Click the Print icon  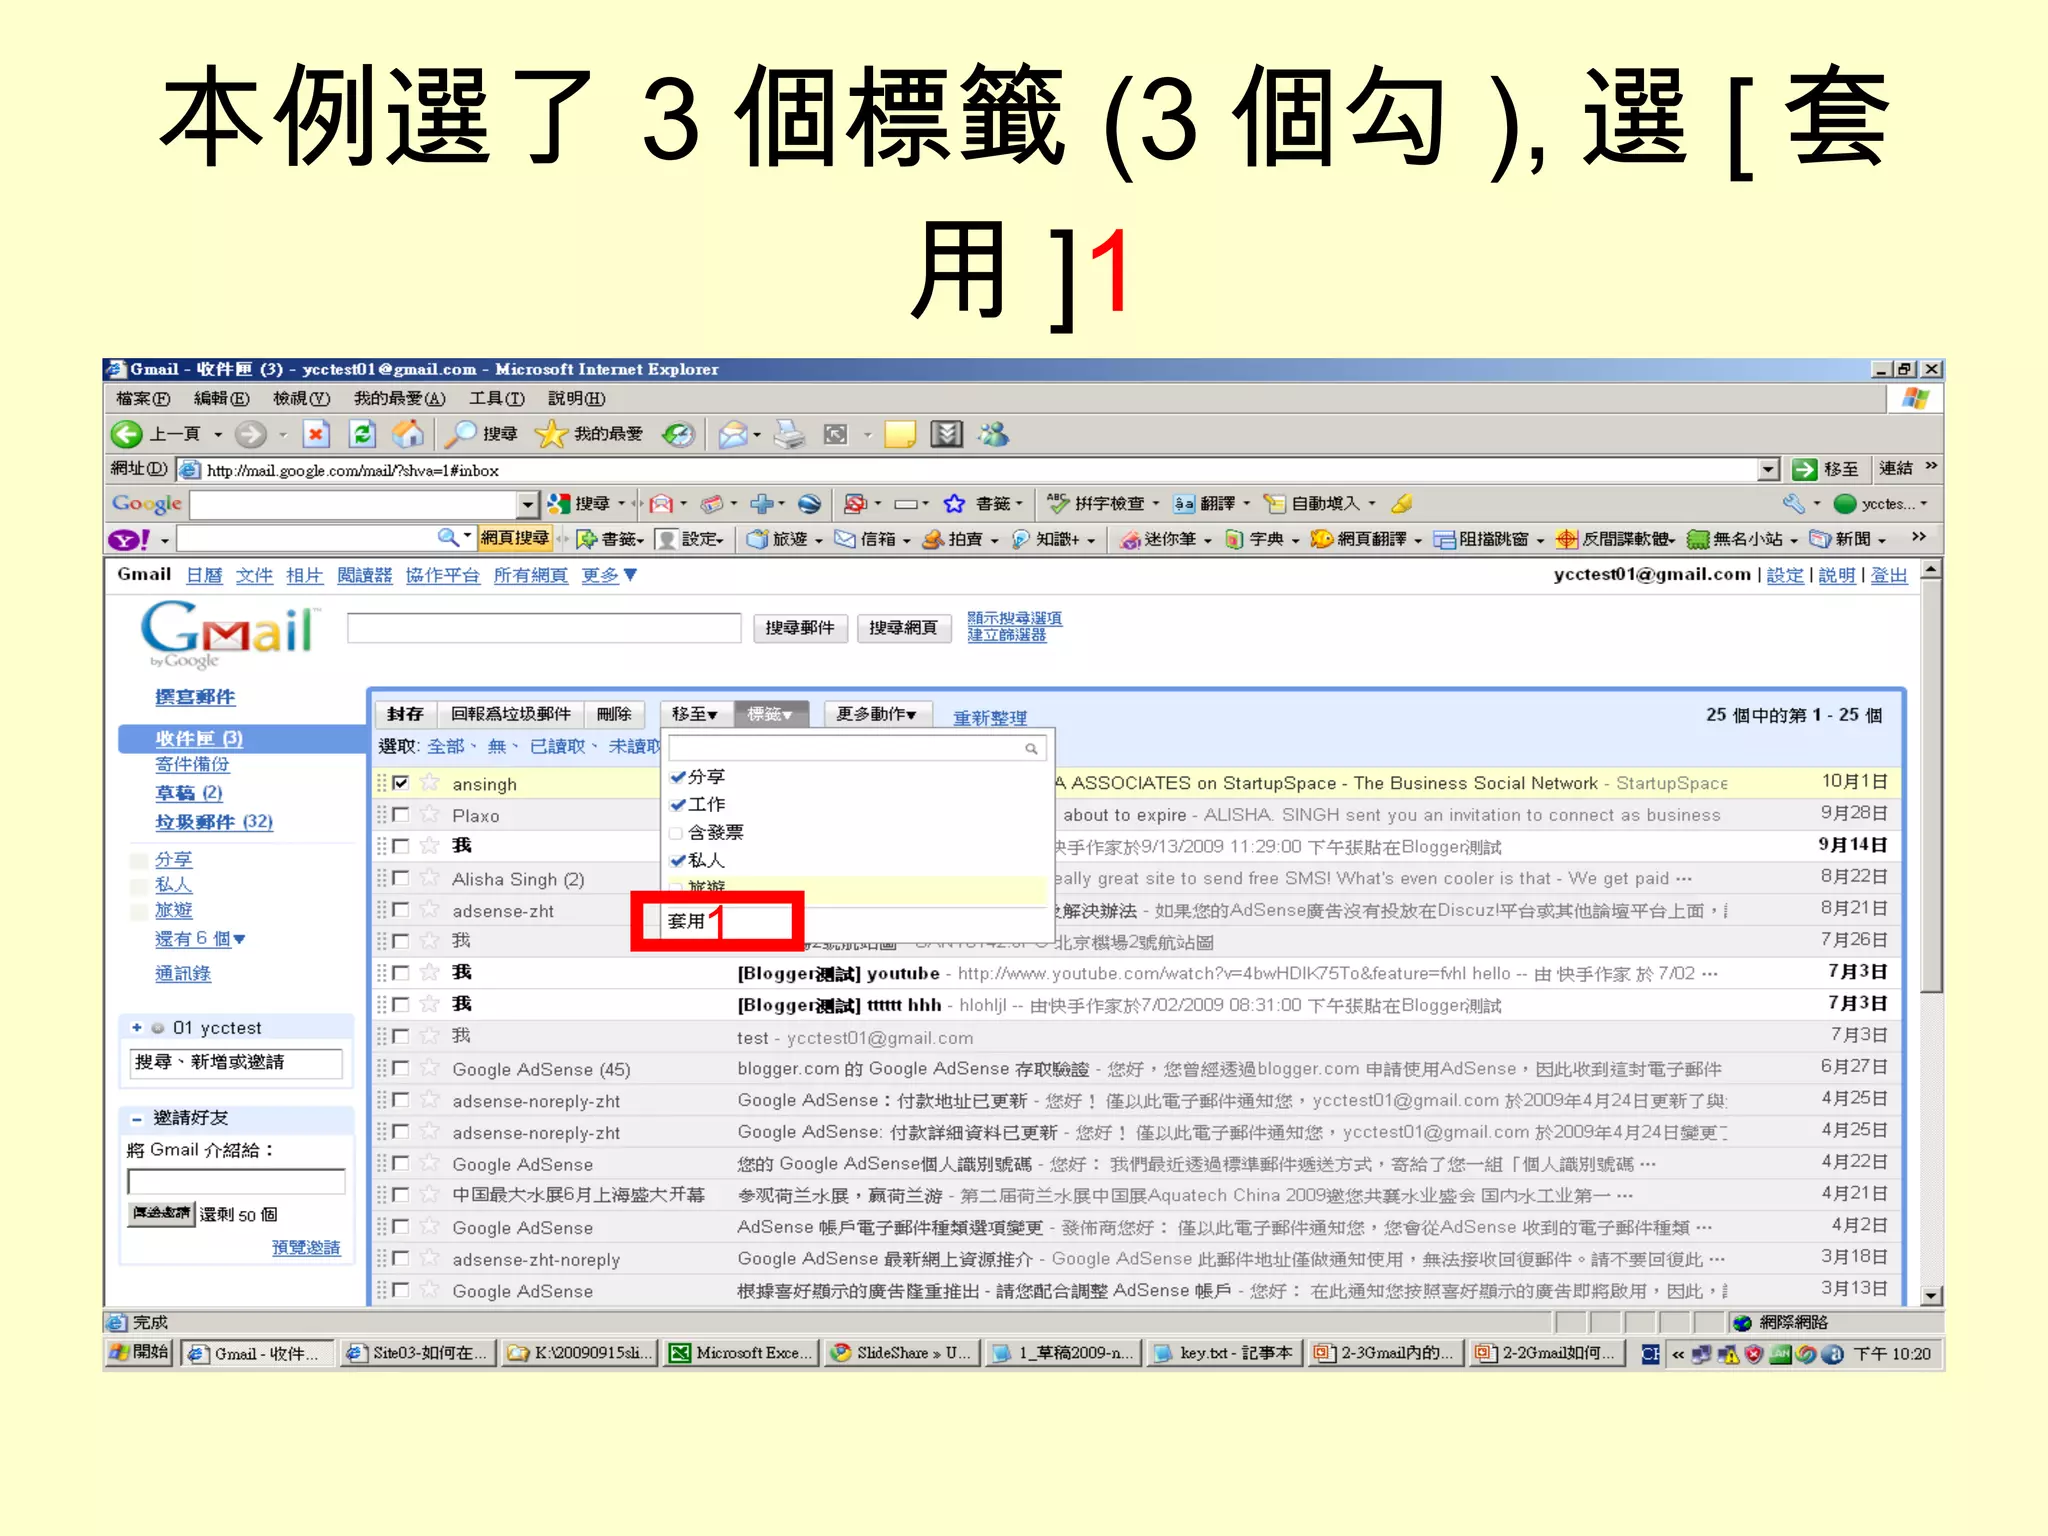click(789, 434)
